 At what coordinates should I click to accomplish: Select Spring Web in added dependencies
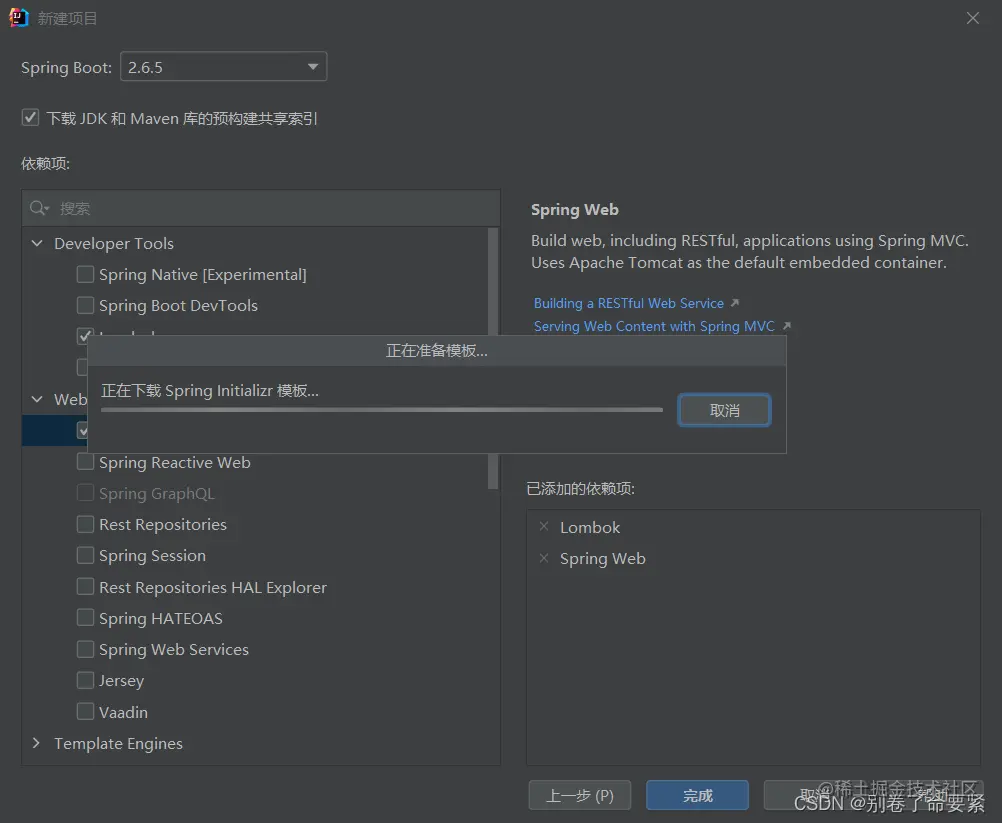pos(603,558)
